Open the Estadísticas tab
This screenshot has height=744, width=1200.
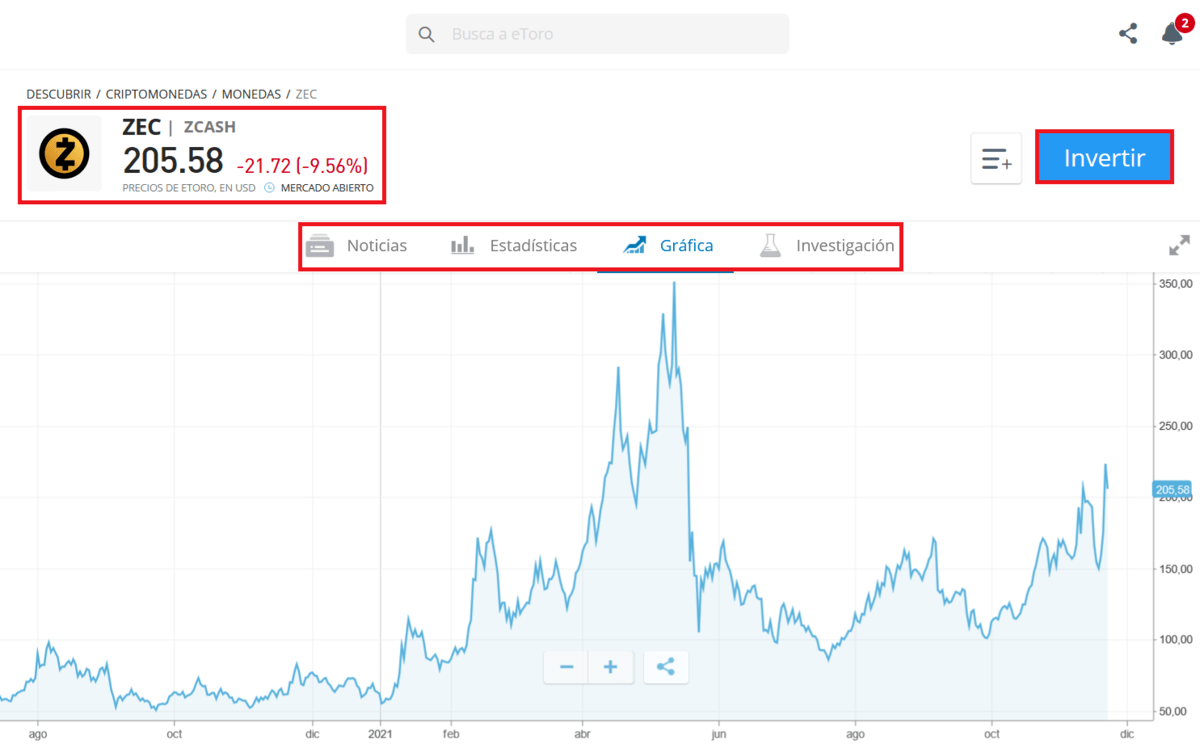pos(514,246)
